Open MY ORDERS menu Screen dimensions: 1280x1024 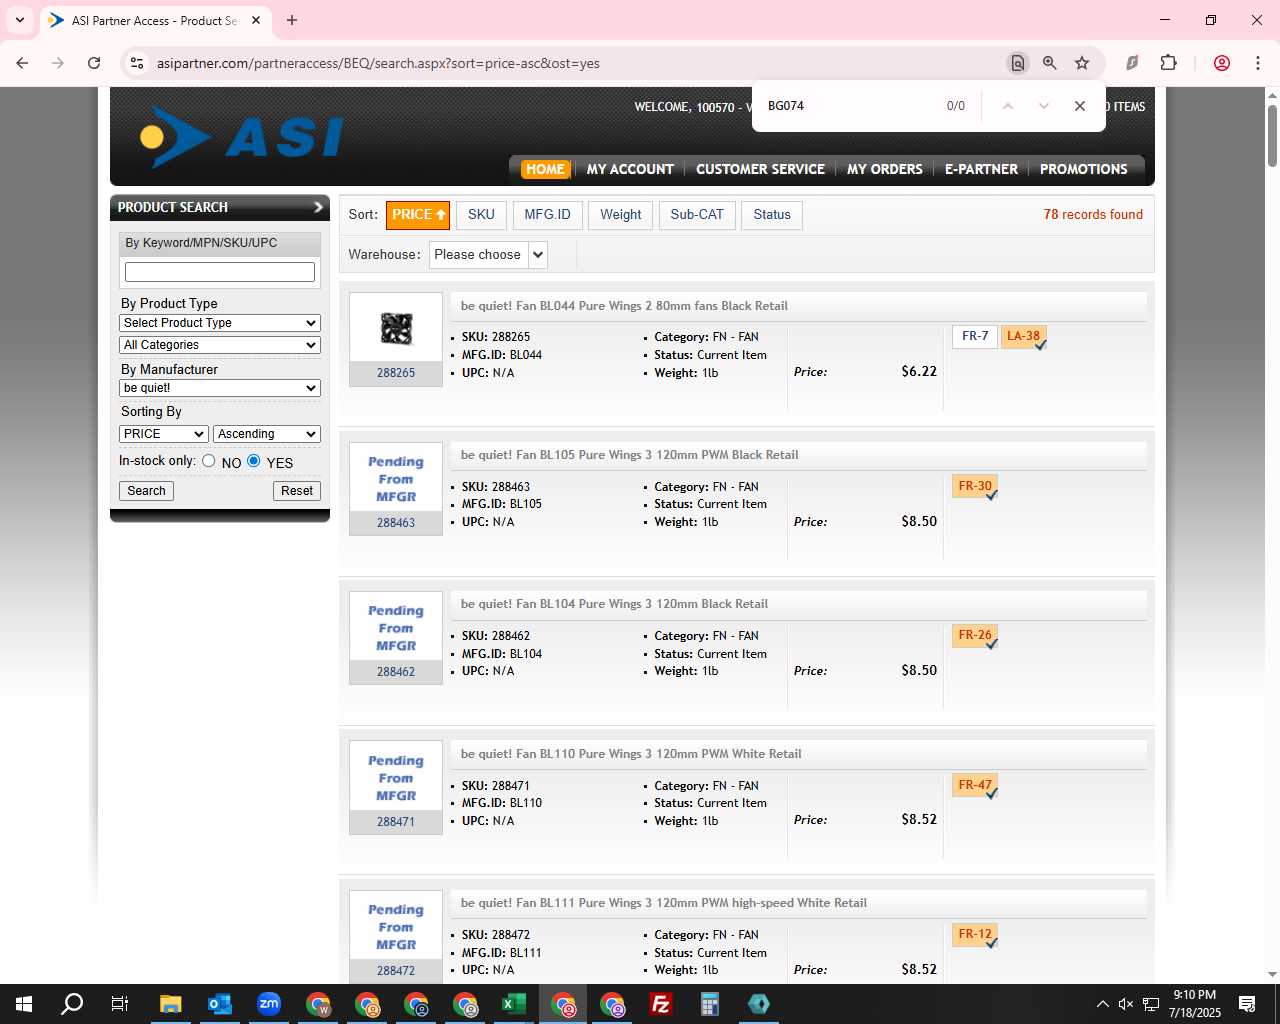[885, 169]
